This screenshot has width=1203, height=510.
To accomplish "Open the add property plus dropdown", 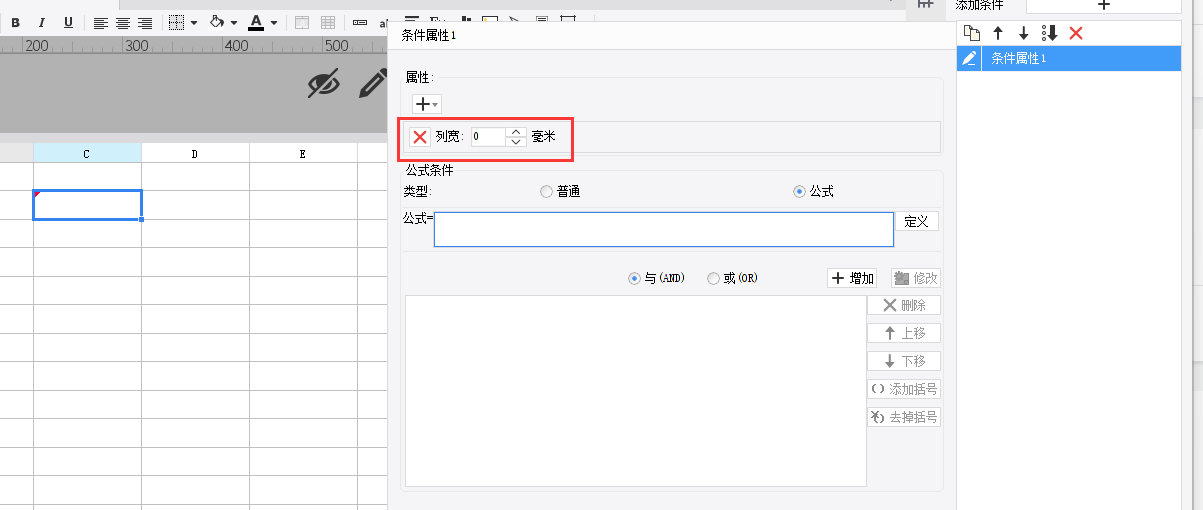I will click(x=427, y=104).
